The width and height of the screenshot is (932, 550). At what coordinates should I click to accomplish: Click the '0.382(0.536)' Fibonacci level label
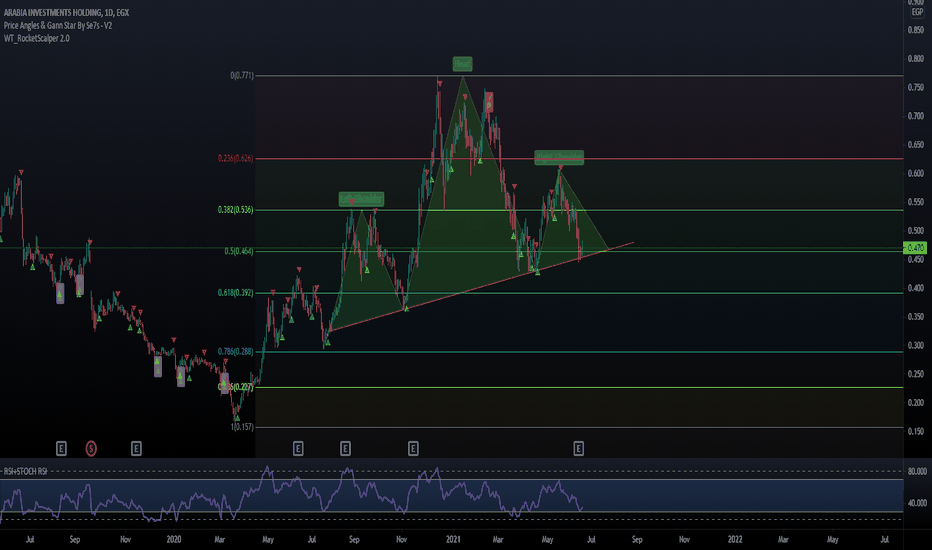tap(235, 210)
